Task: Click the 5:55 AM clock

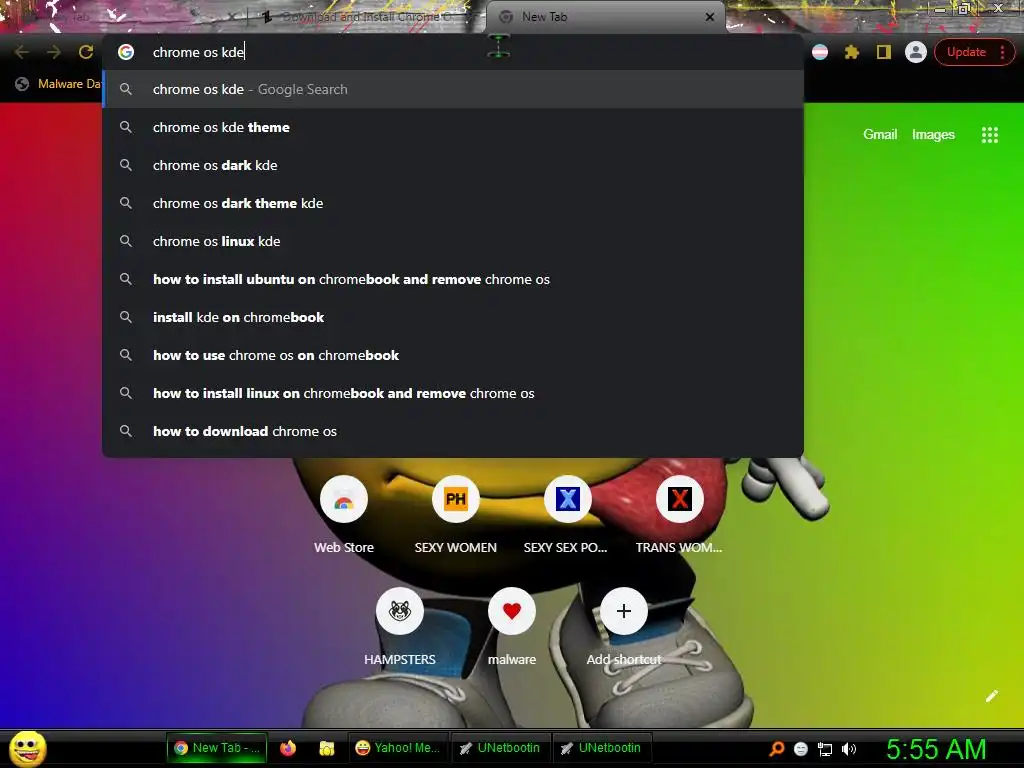Action: (936, 749)
